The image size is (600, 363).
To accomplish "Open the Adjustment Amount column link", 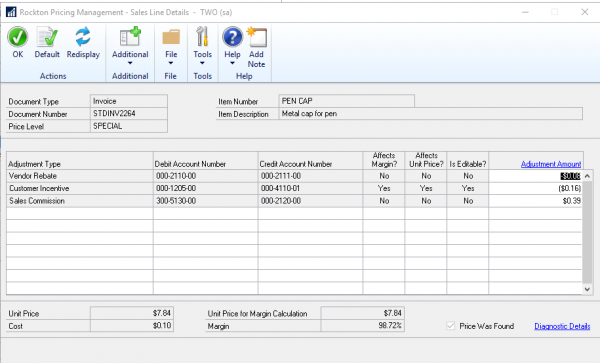I will (x=551, y=164).
